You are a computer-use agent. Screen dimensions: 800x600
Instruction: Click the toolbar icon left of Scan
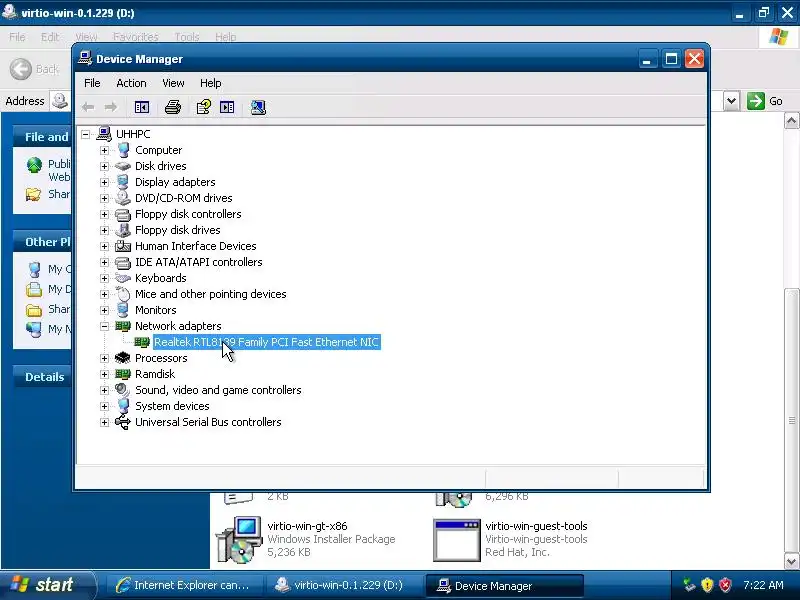tap(227, 107)
